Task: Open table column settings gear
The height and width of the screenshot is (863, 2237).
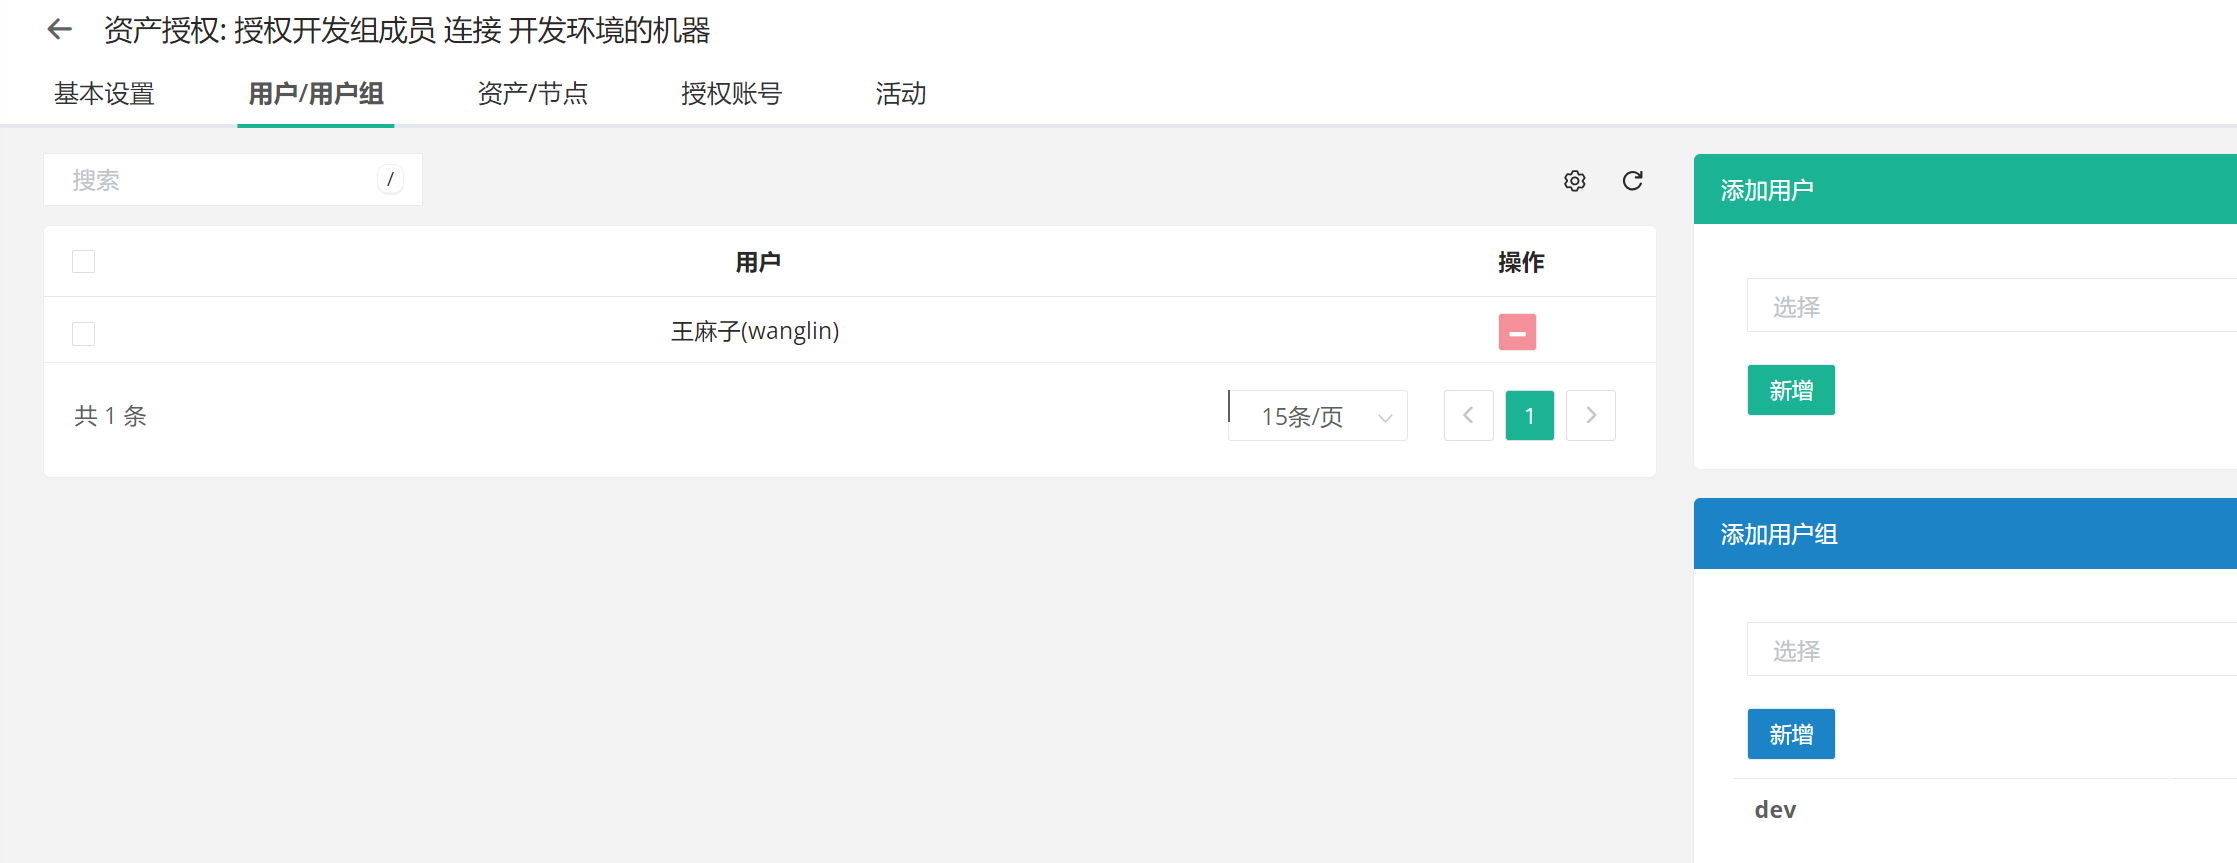Action: [1574, 181]
